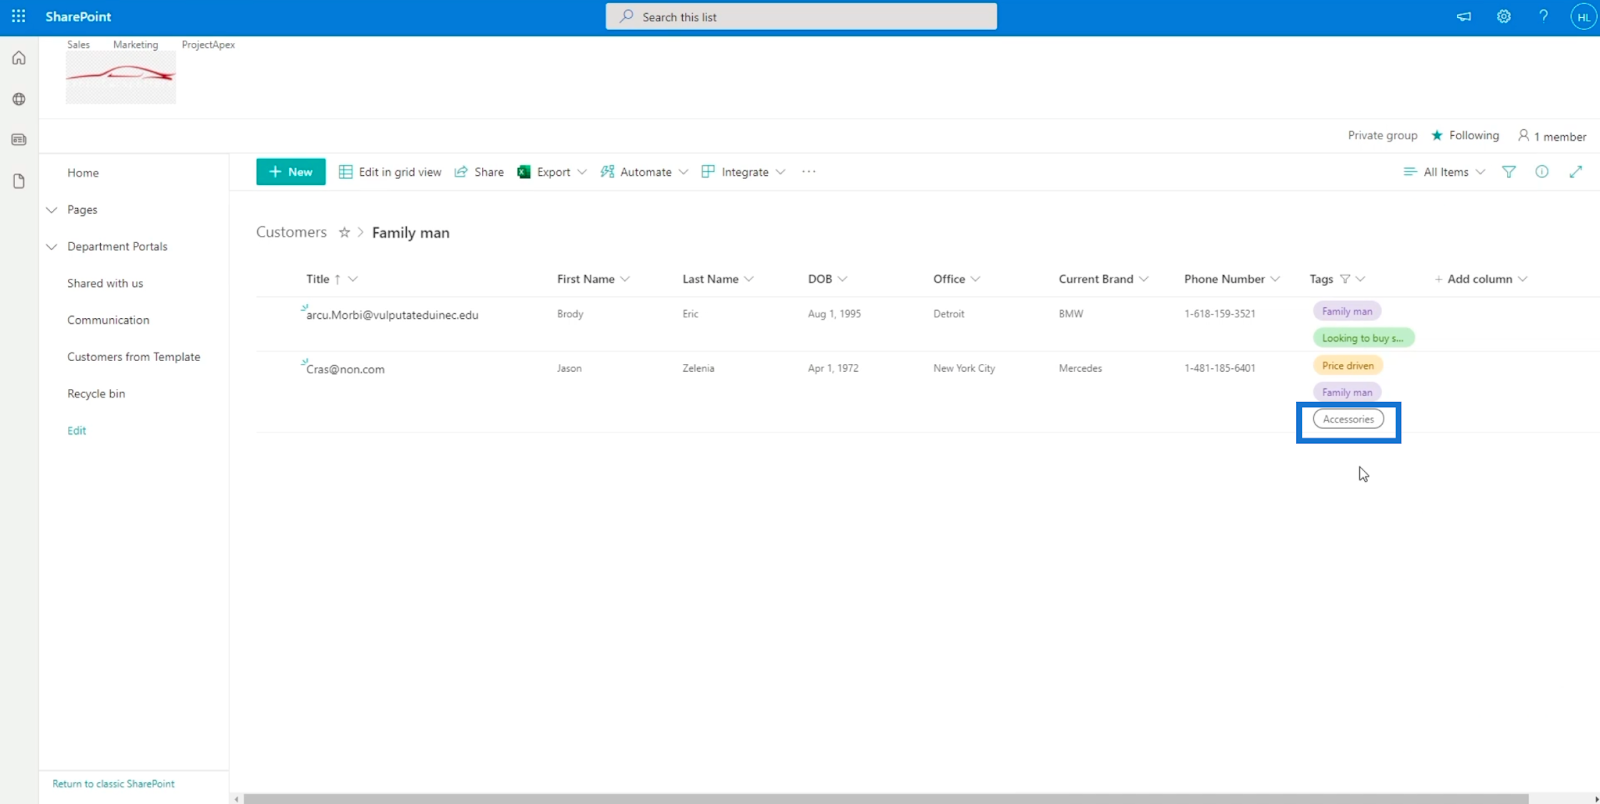Open Current Brand column menu
1600x804 pixels.
click(x=1144, y=279)
